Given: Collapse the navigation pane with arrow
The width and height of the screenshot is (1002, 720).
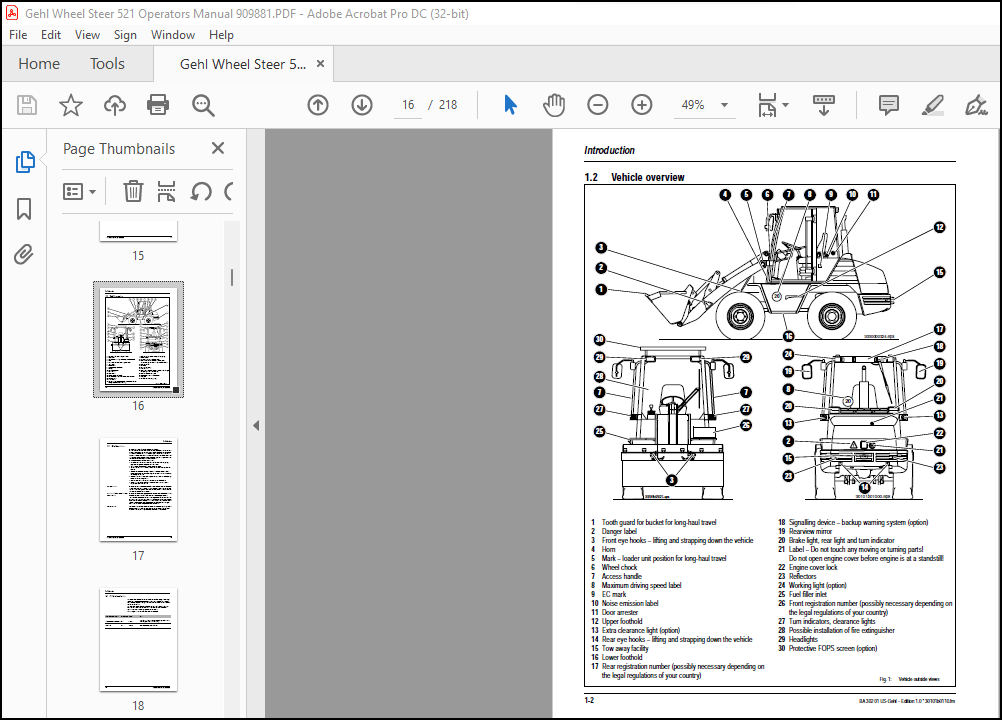Looking at the screenshot, I should coord(256,425).
